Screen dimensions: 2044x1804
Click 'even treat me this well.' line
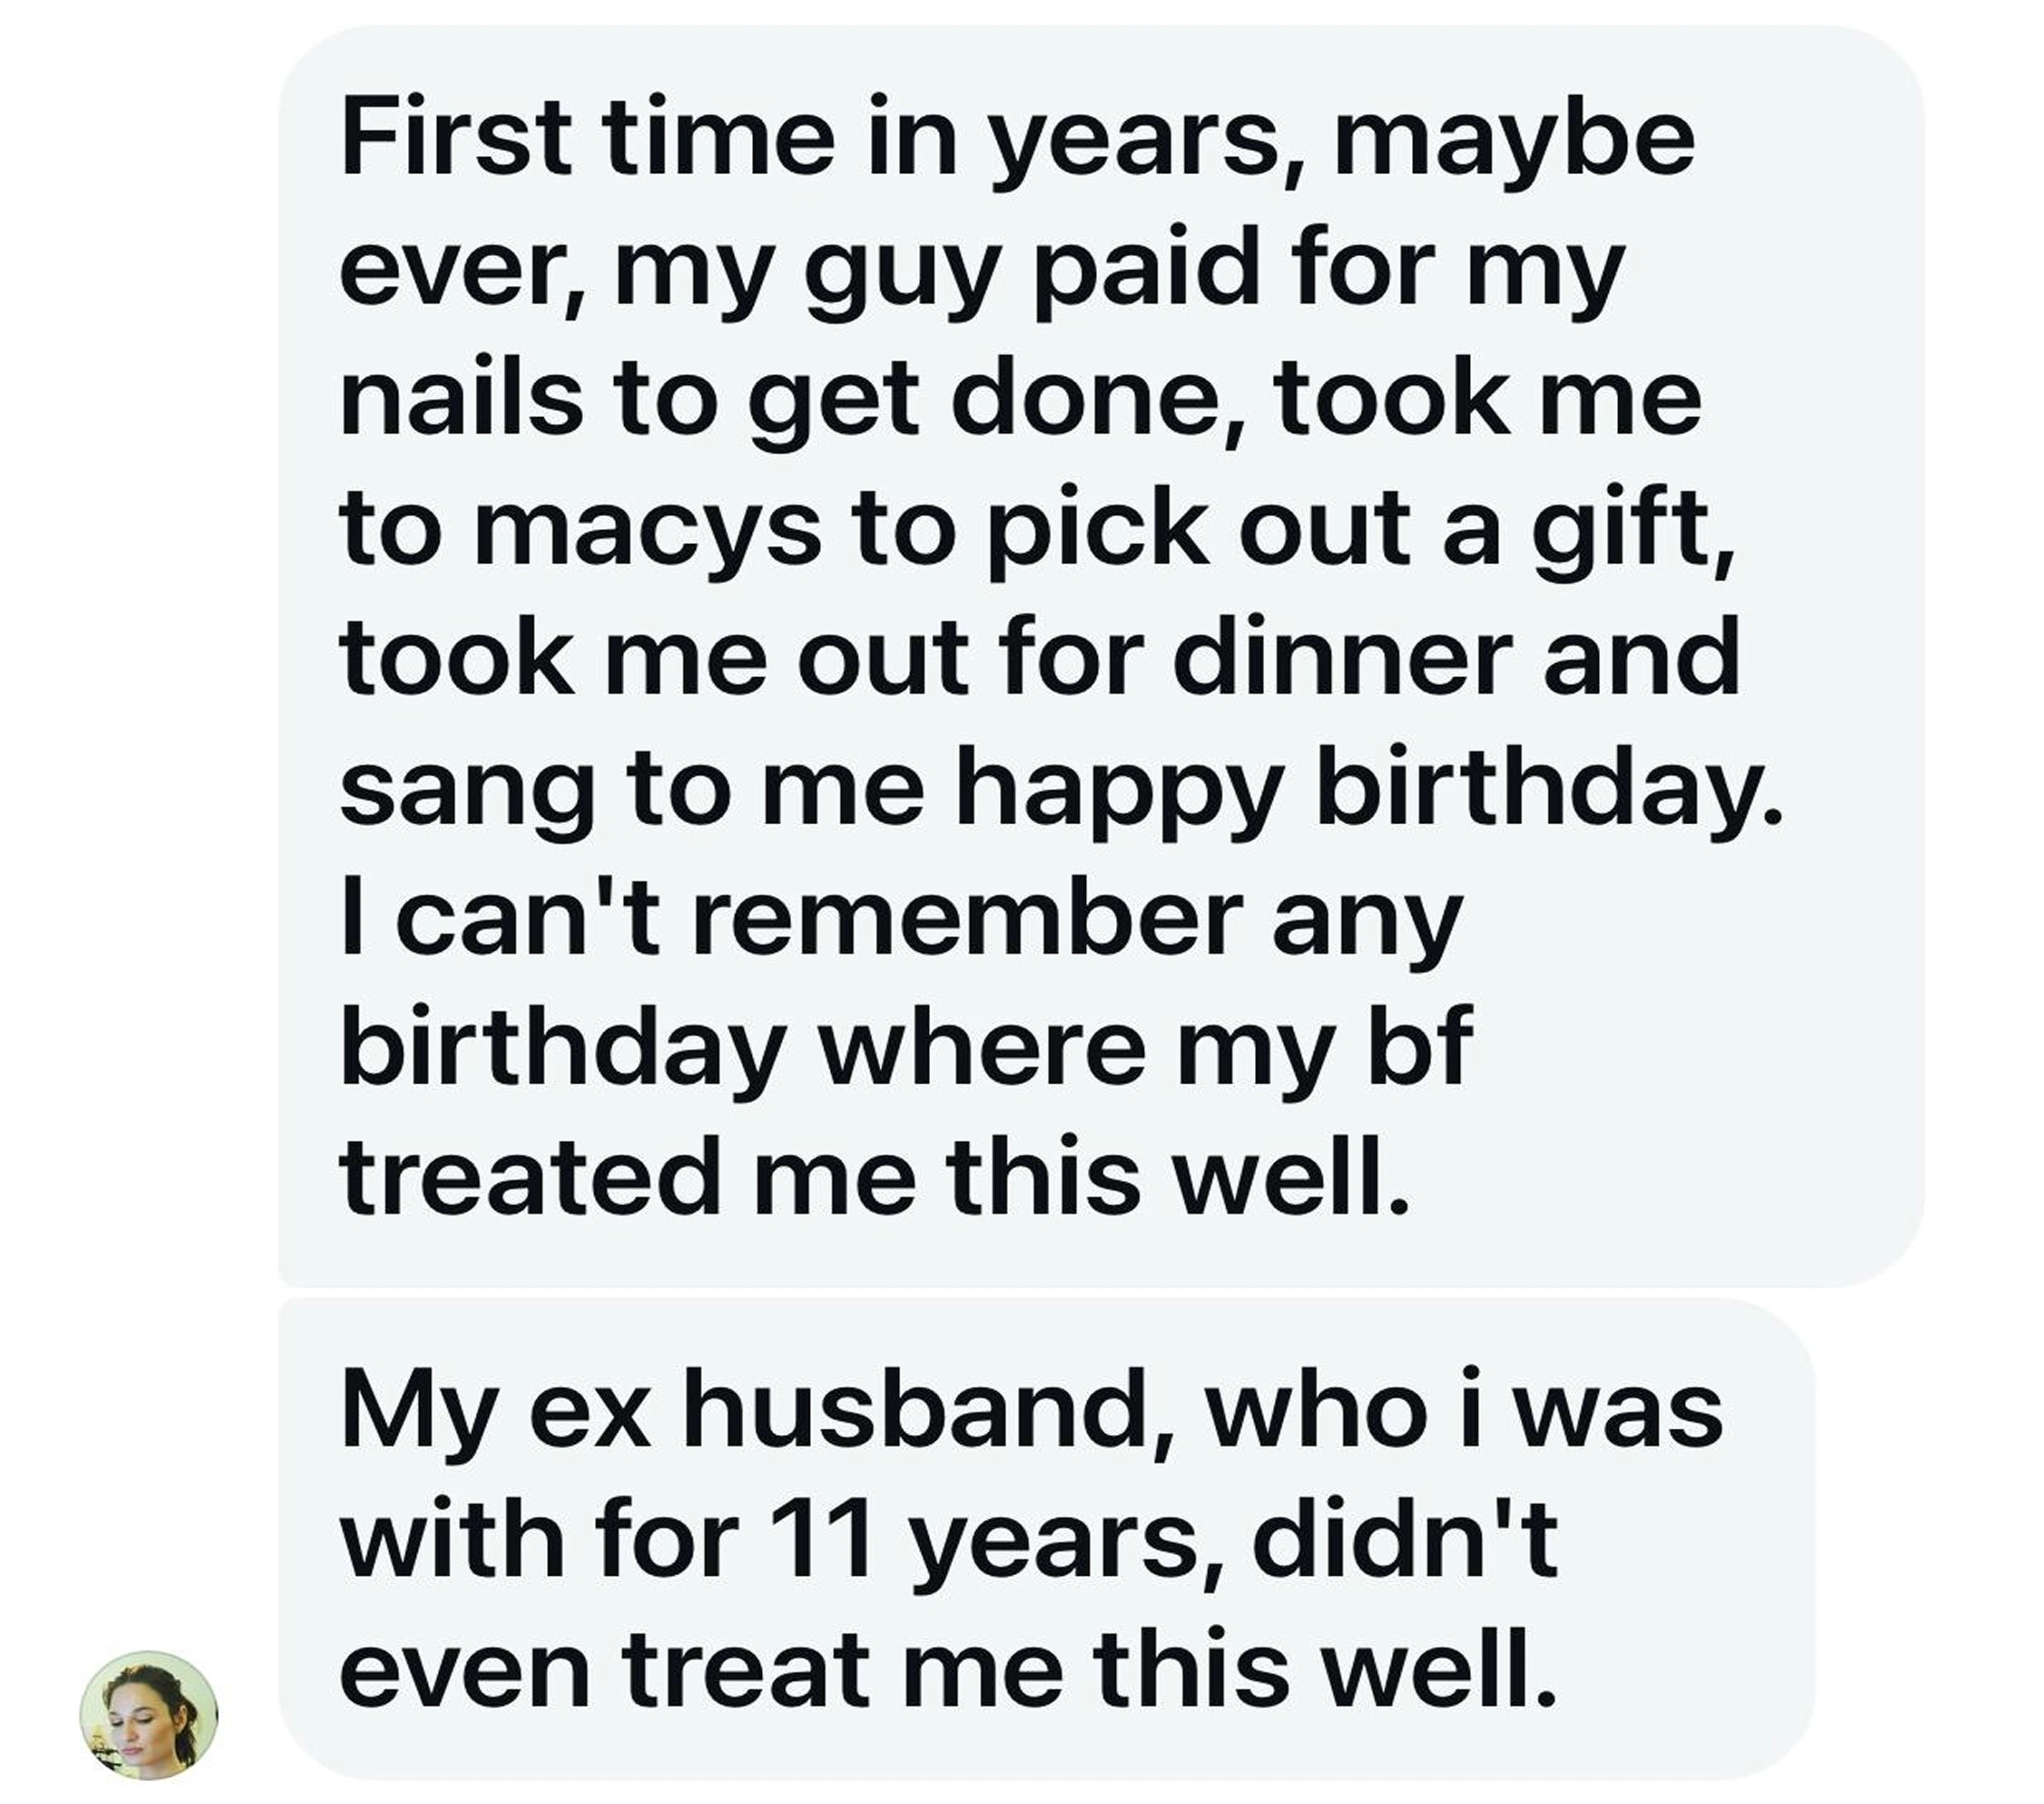[948, 1672]
